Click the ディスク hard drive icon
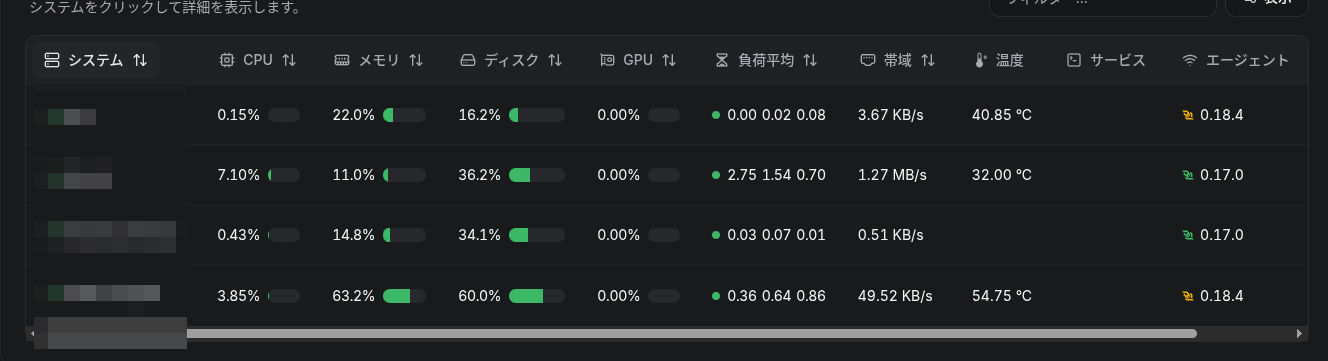Viewport: 1328px width, 361px height. pos(467,60)
